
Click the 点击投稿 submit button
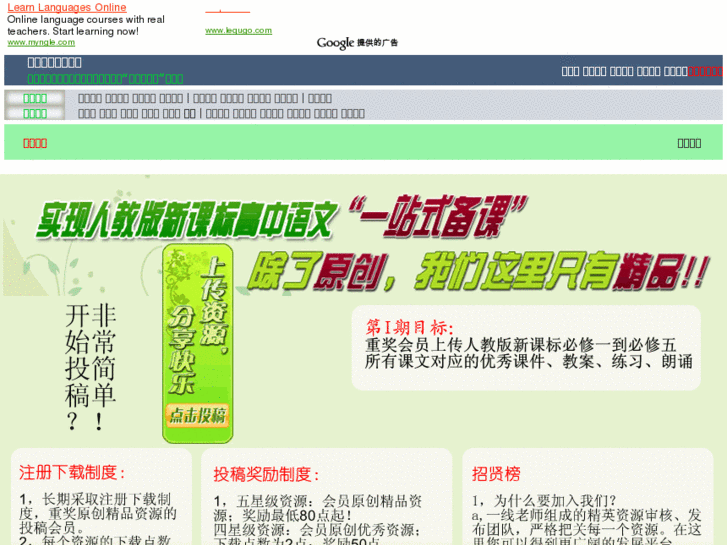[197, 415]
